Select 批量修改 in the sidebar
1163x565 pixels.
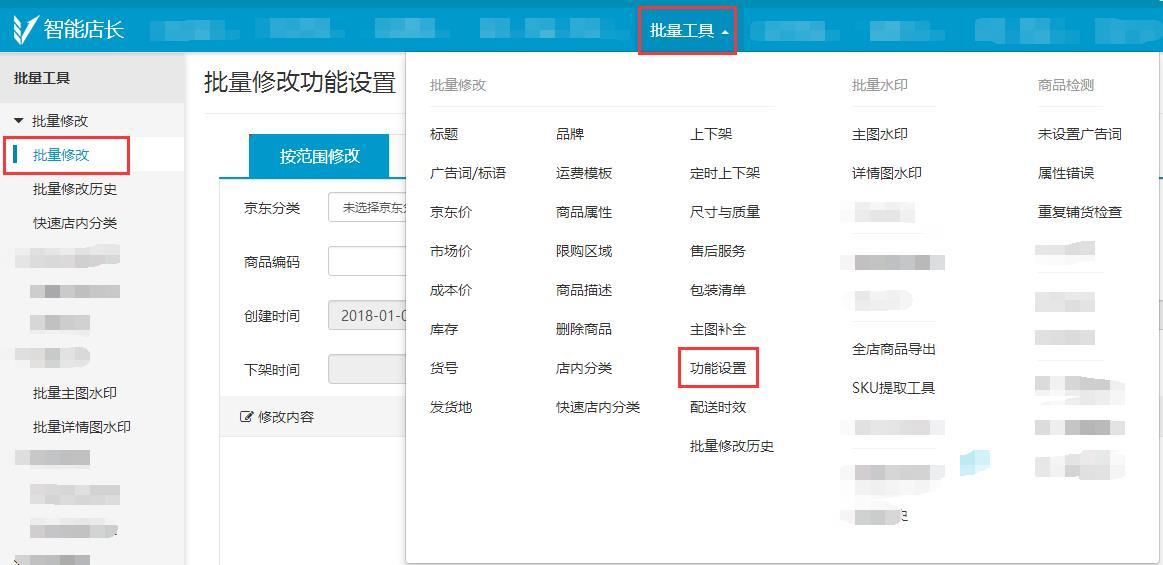click(62, 155)
